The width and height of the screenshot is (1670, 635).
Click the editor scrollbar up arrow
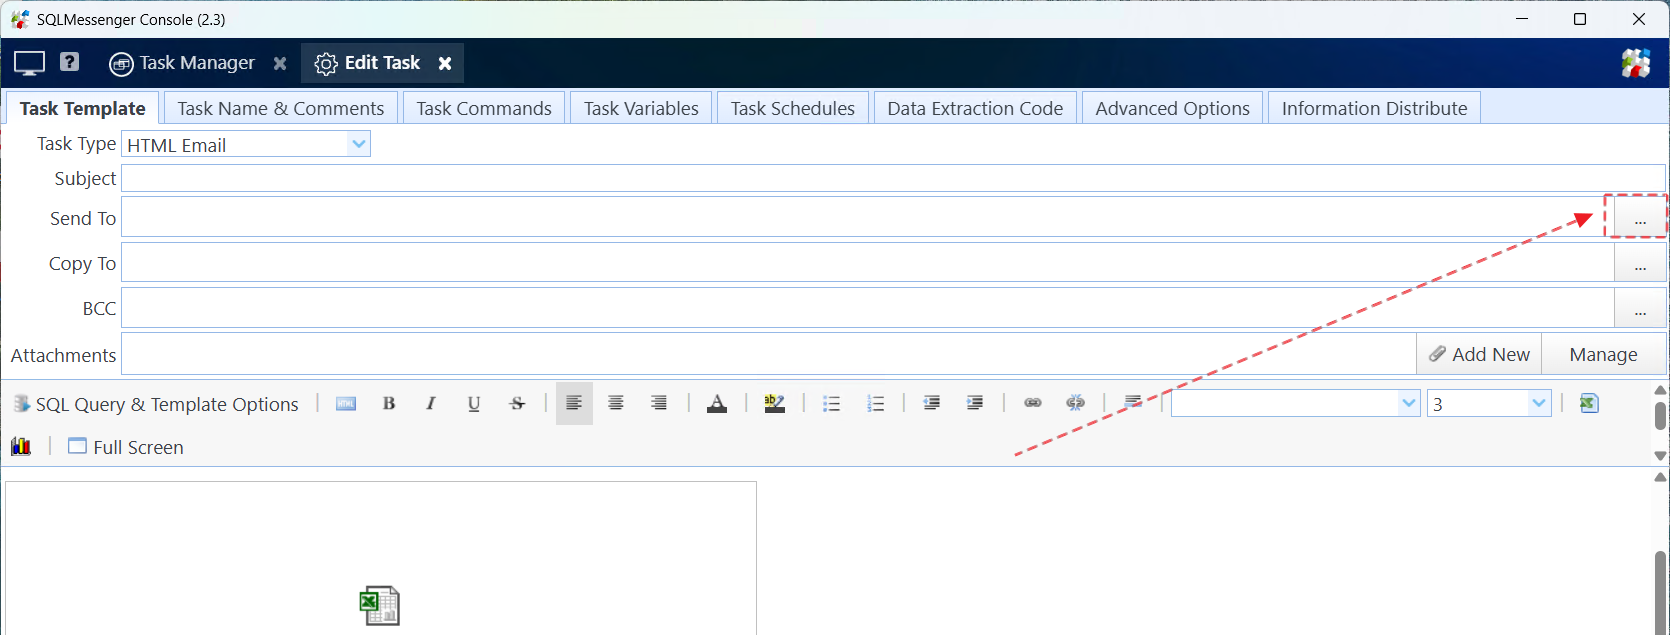coord(1661,477)
